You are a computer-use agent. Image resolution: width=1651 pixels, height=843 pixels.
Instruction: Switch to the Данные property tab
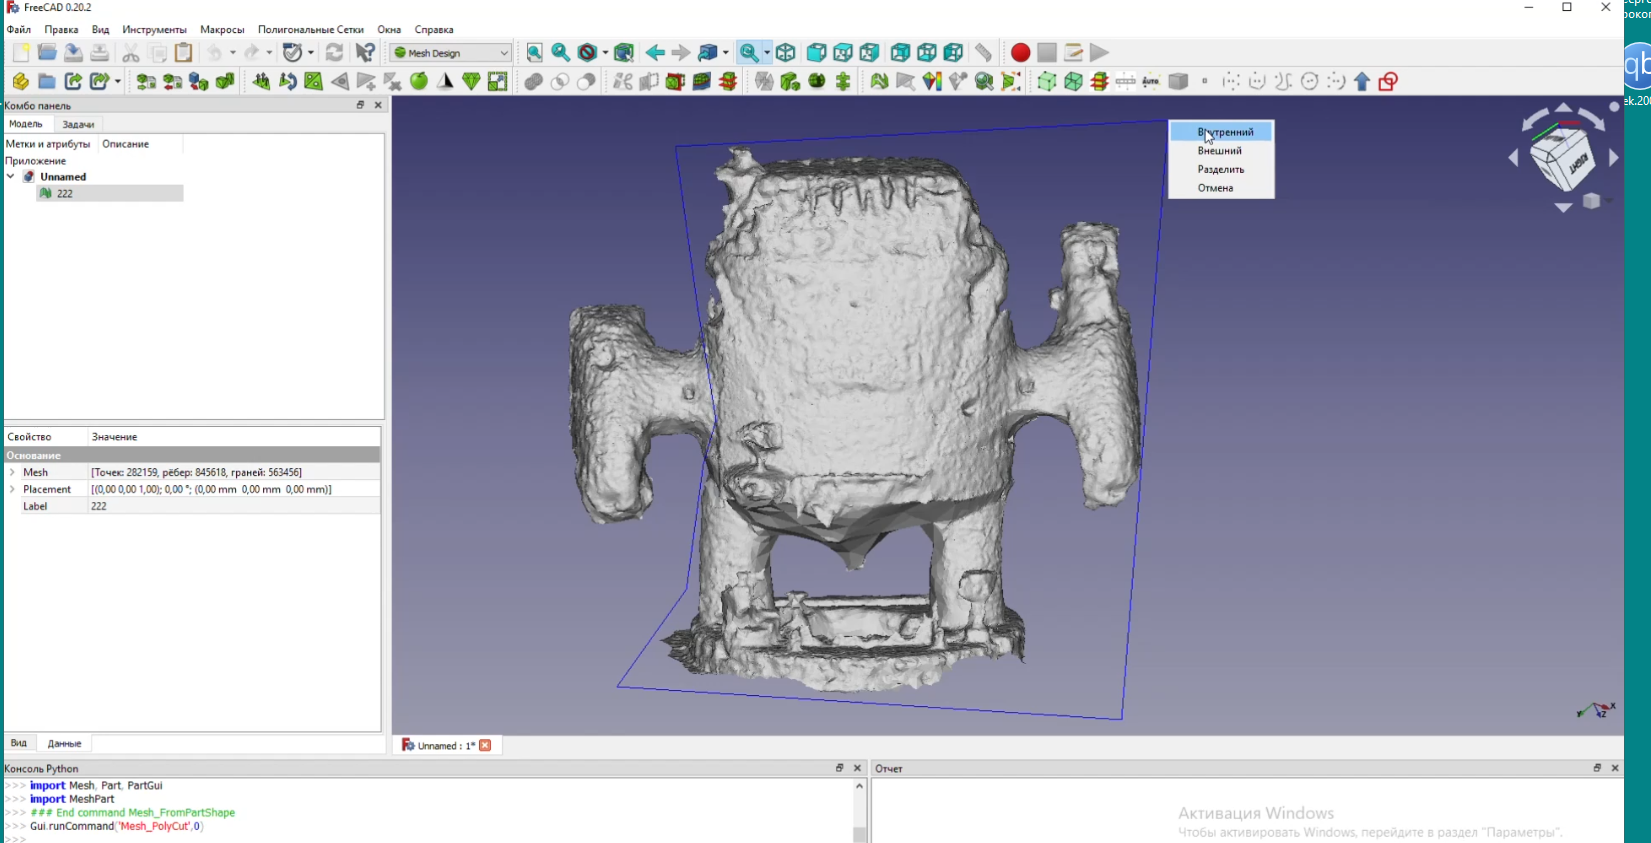coord(64,744)
